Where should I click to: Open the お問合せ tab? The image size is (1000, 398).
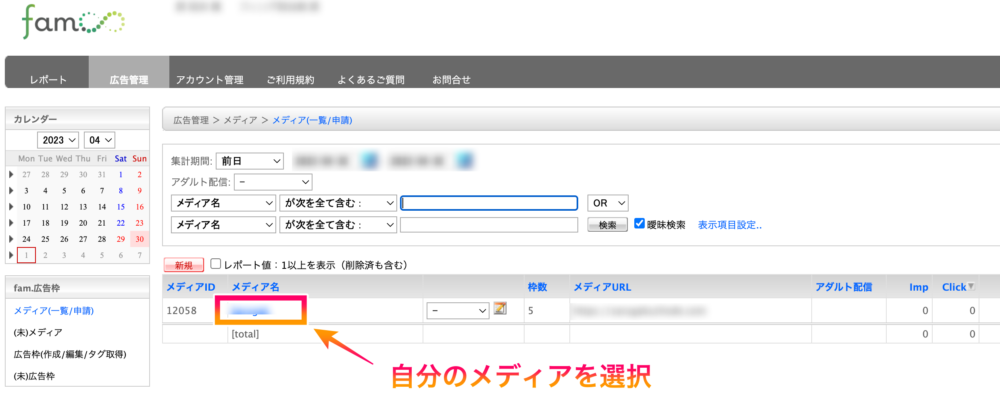pos(452,80)
